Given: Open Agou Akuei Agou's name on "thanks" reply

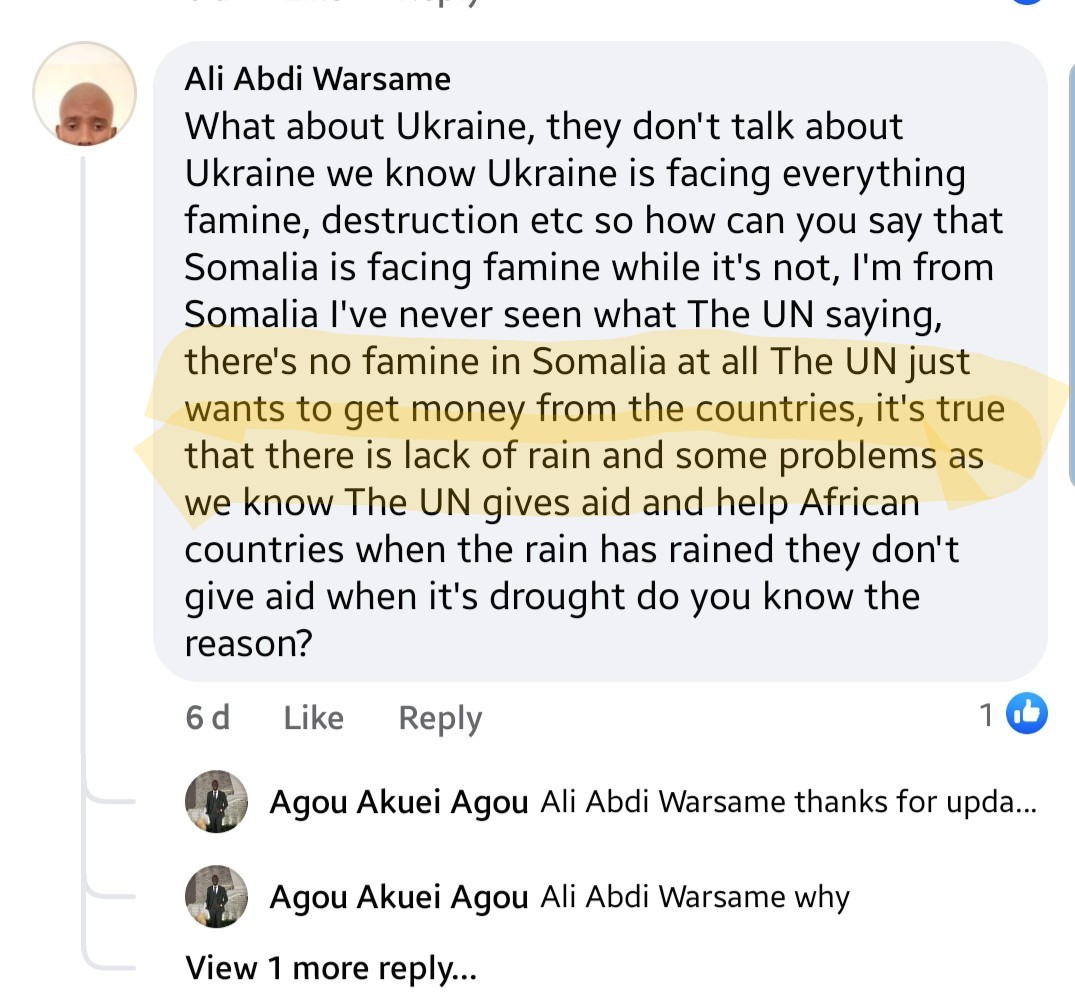Looking at the screenshot, I should tap(398, 803).
